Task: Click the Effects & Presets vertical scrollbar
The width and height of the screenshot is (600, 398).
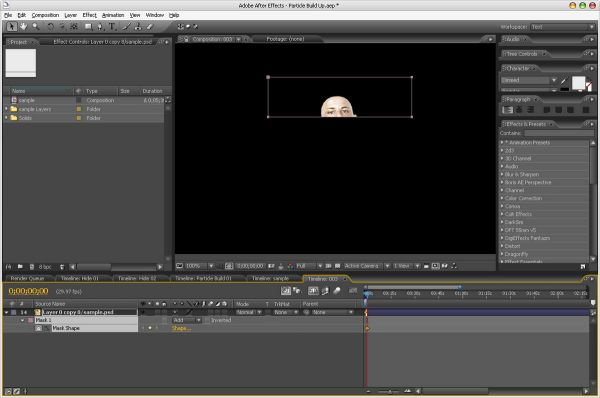Action: coord(593,201)
